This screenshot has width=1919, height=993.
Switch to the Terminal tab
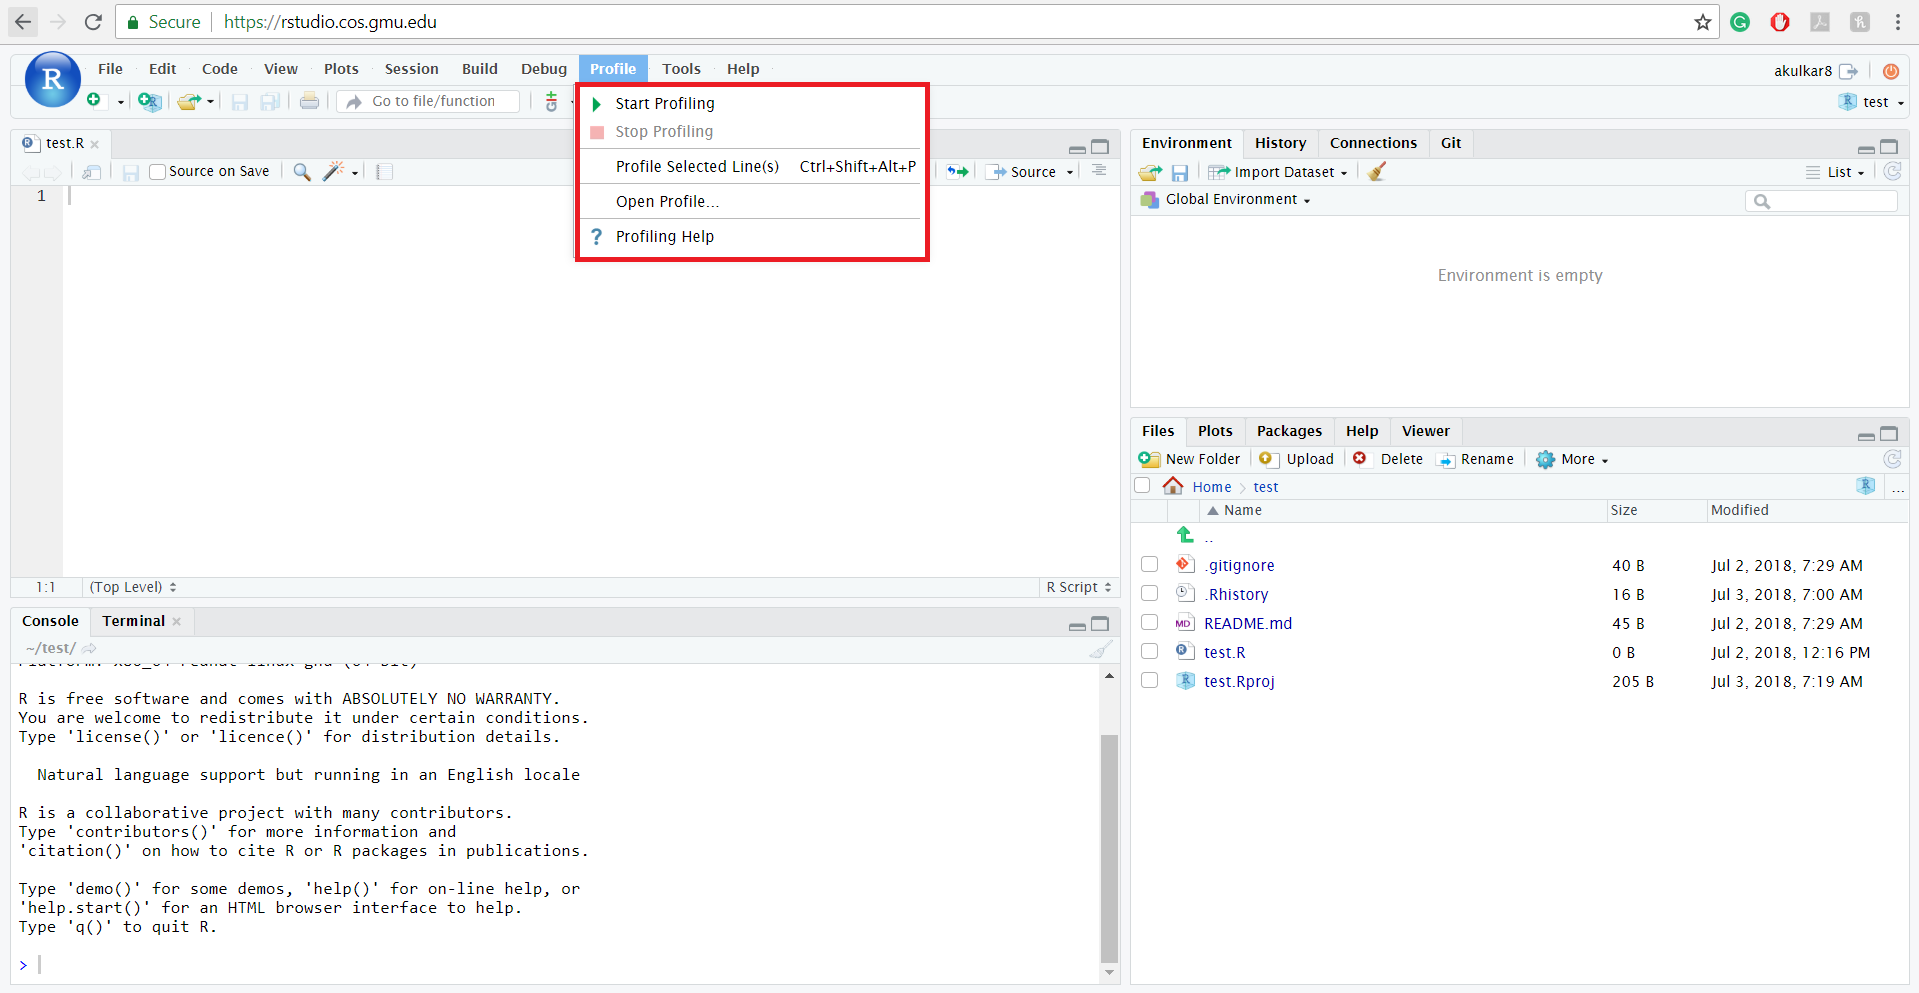[x=133, y=621]
